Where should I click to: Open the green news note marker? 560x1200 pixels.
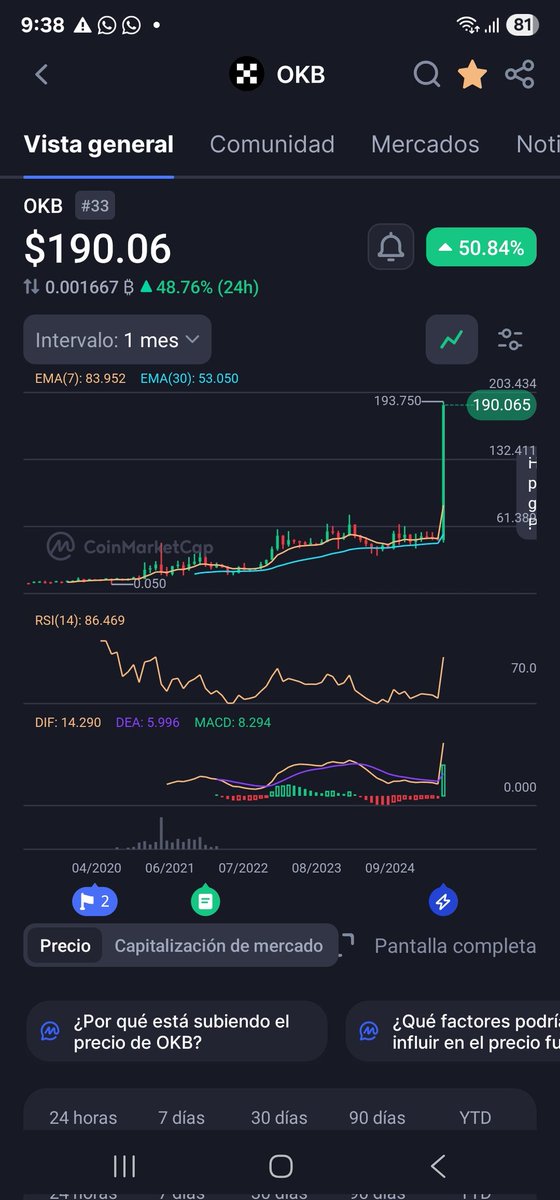click(x=205, y=901)
